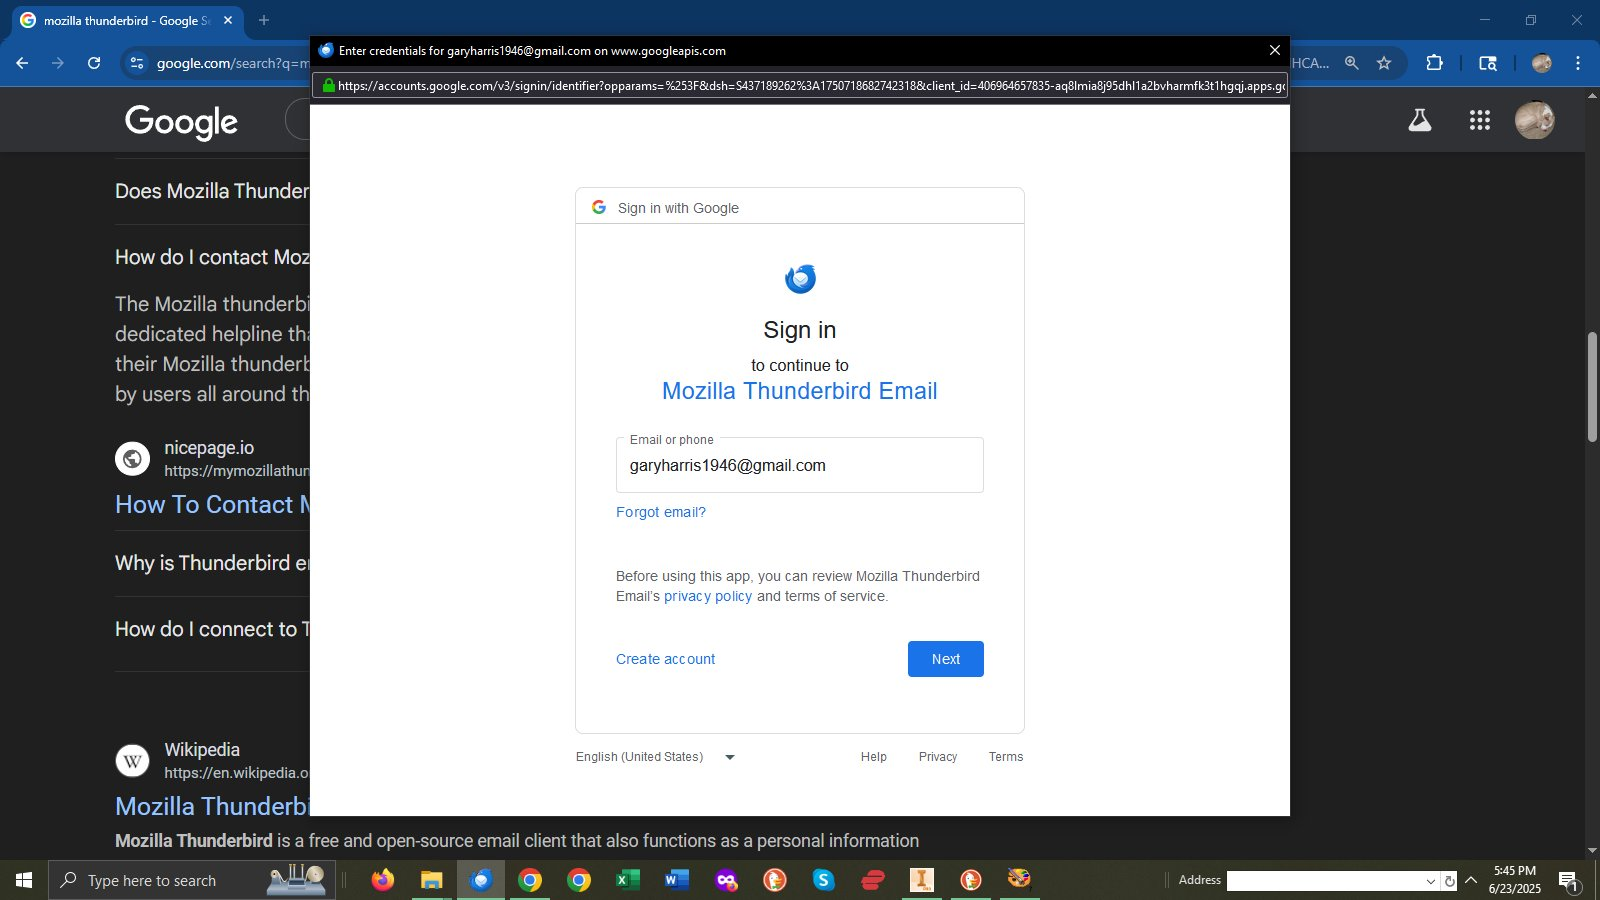Open Word from the taskbar
Image resolution: width=1600 pixels, height=900 pixels.
[676, 880]
